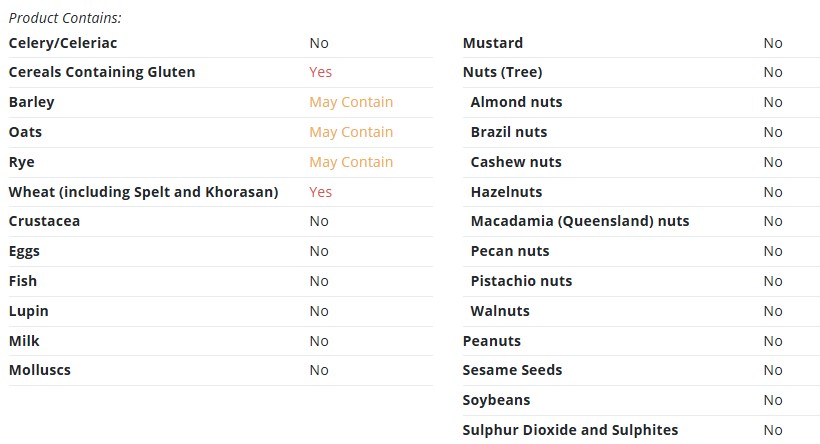
Task: Click the No value beside Peanuts
Action: click(773, 341)
